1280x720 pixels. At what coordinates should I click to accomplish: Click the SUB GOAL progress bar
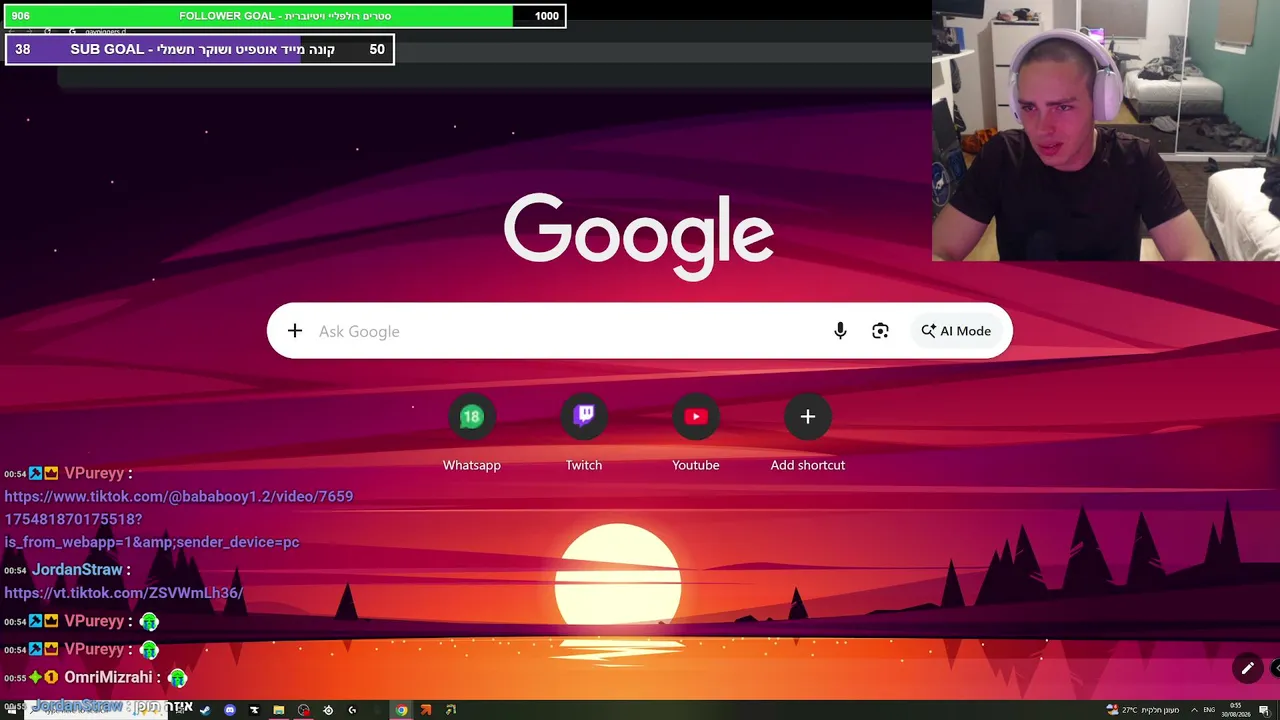[x=200, y=49]
